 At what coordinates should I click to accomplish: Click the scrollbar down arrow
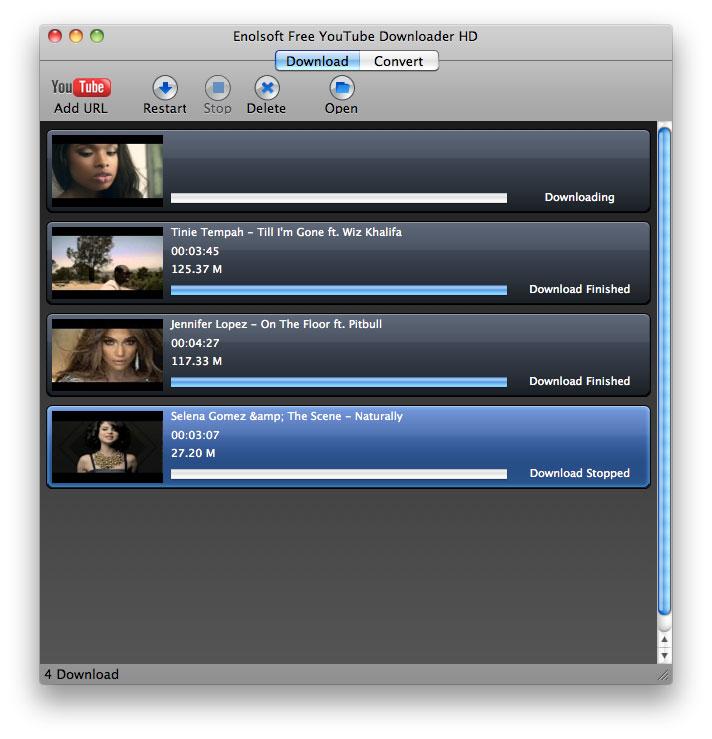pyautogui.click(x=664, y=656)
